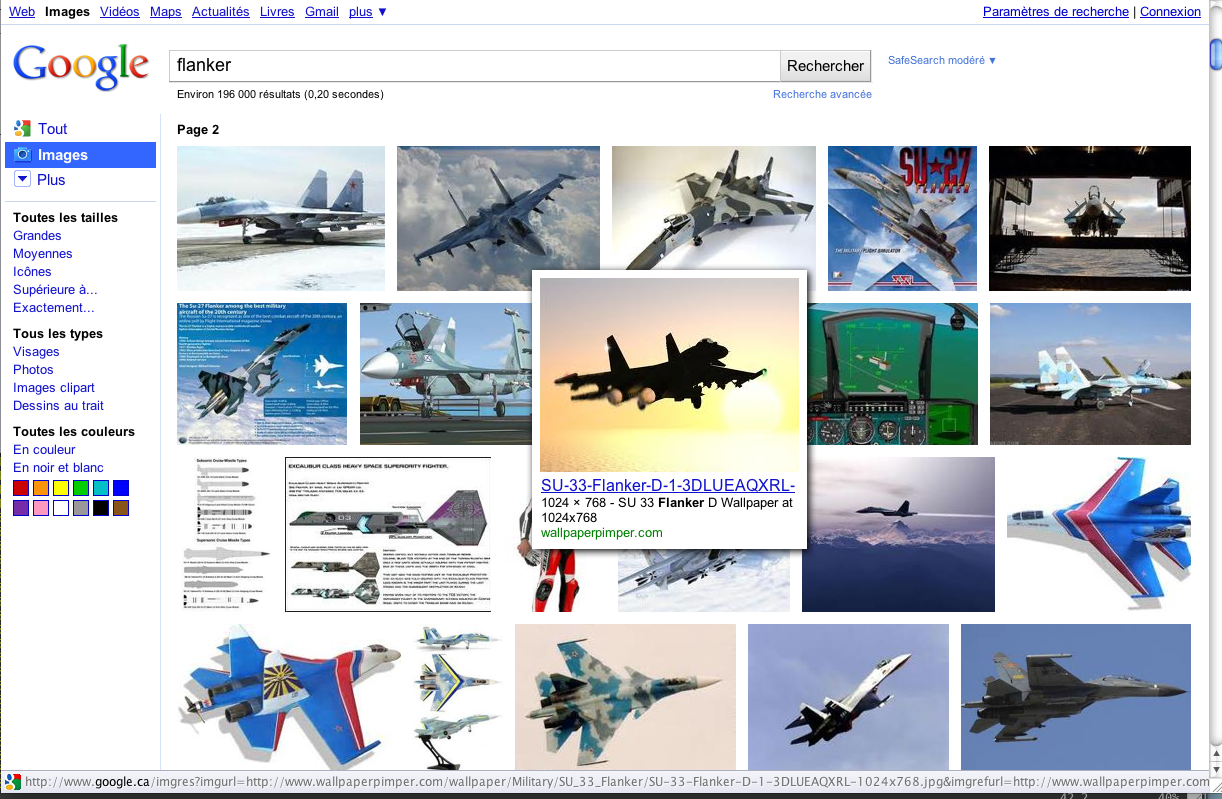Viewport: 1222px width, 799px height.
Task: Filter by 'En noir et blanc'
Action: pyautogui.click(x=58, y=468)
